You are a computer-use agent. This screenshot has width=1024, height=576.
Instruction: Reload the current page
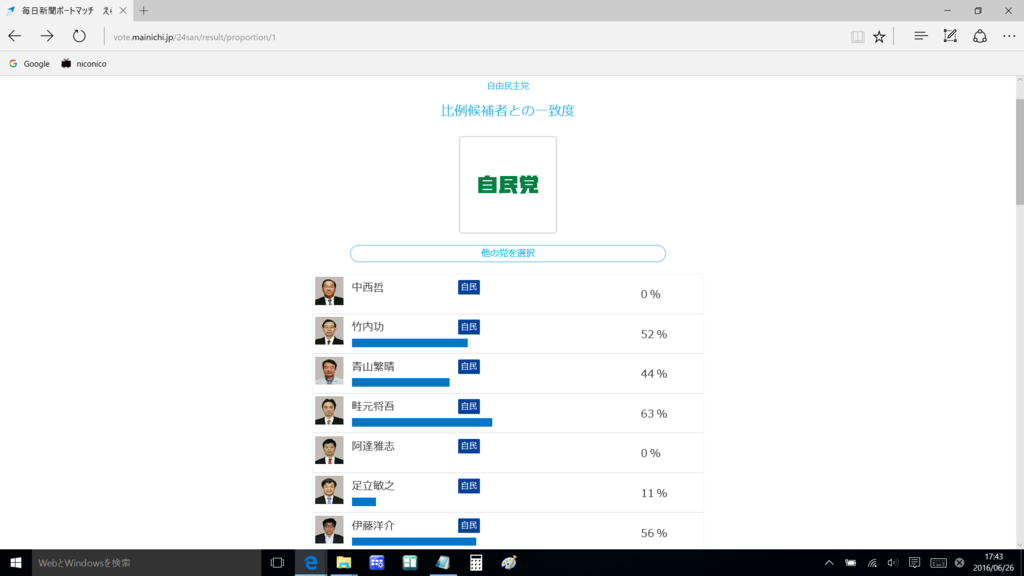click(x=79, y=37)
